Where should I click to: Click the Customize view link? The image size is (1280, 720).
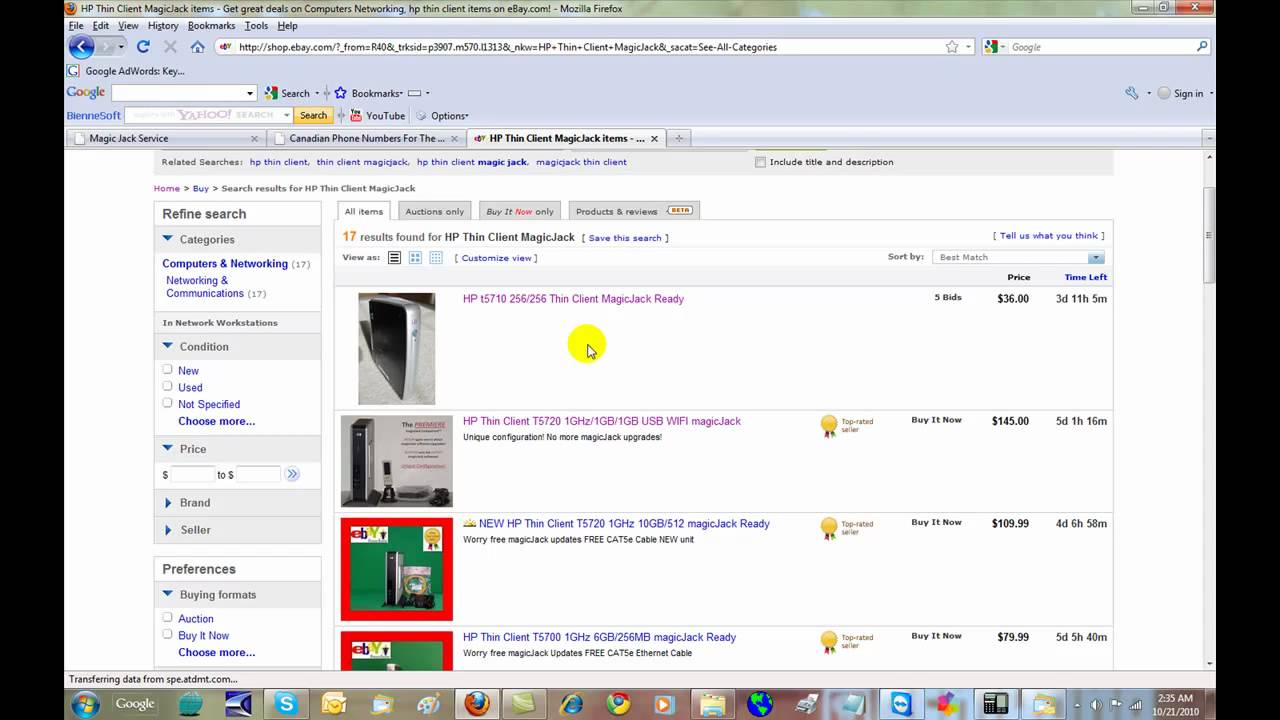coord(496,258)
